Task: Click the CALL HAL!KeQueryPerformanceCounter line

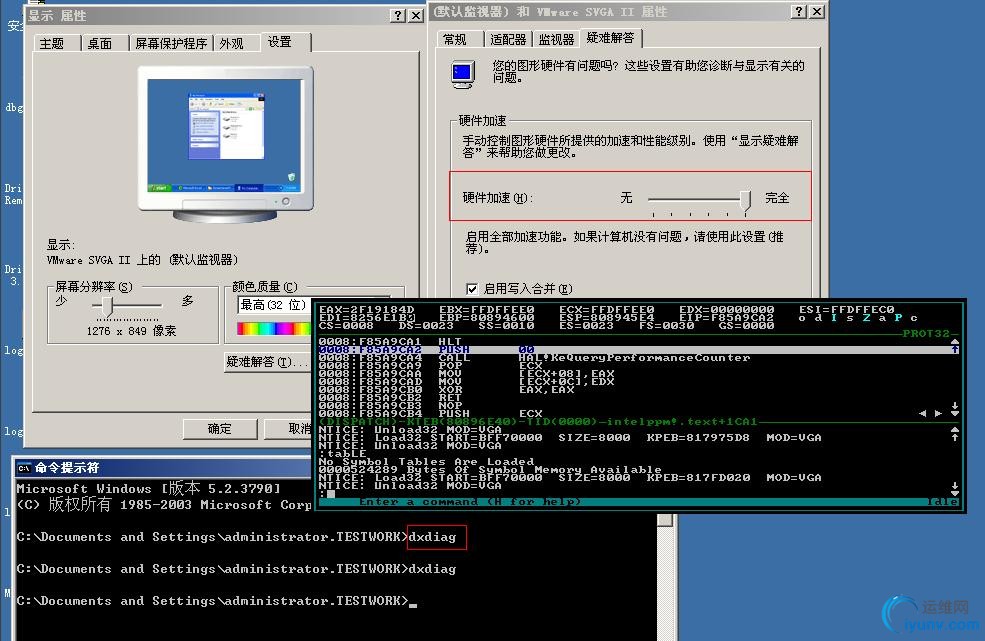Action: click(x=535, y=358)
